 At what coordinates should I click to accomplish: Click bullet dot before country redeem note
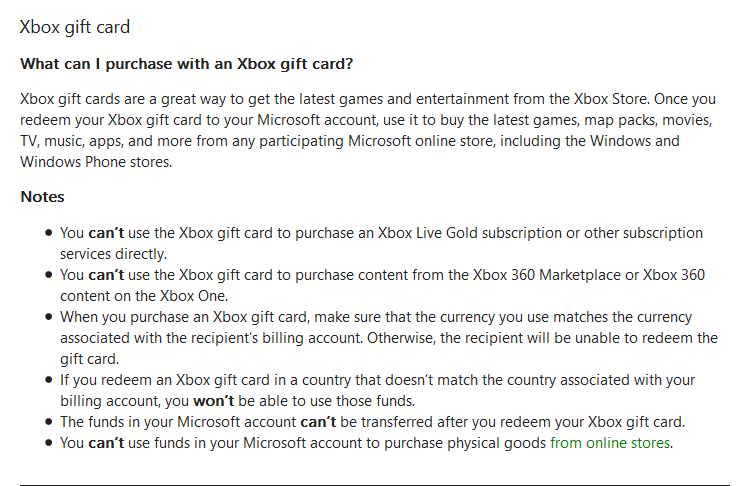(x=48, y=380)
